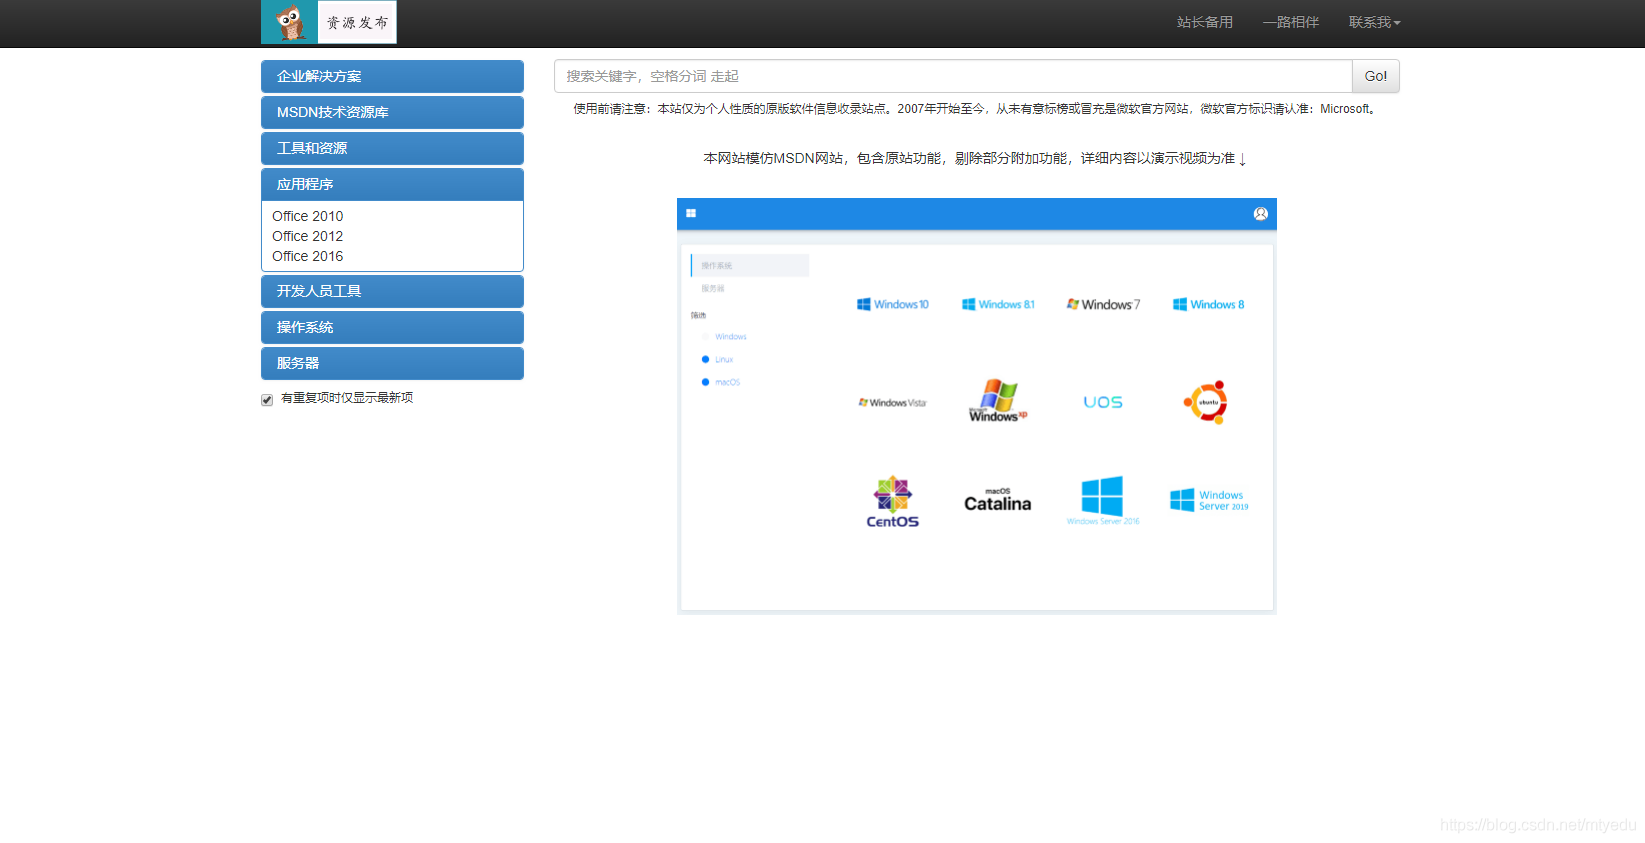Viewport: 1645px width, 843px height.
Task: Collapse the 应用程序 sidebar panel
Action: click(x=392, y=184)
